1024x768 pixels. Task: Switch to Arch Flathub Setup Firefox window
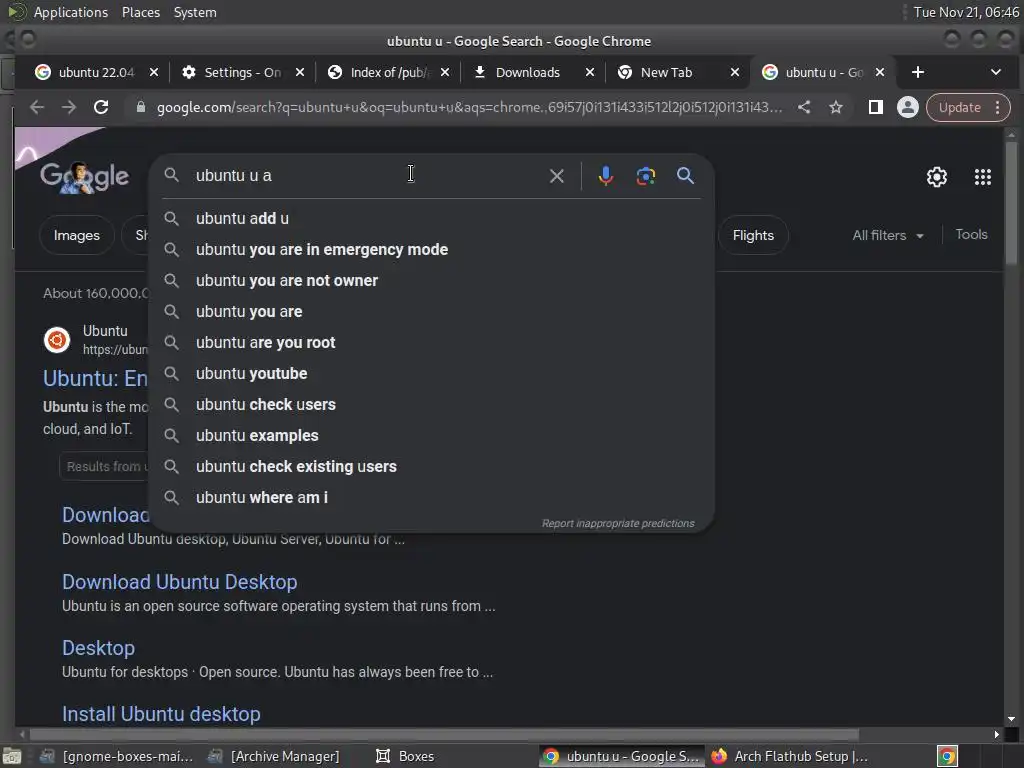pos(790,756)
